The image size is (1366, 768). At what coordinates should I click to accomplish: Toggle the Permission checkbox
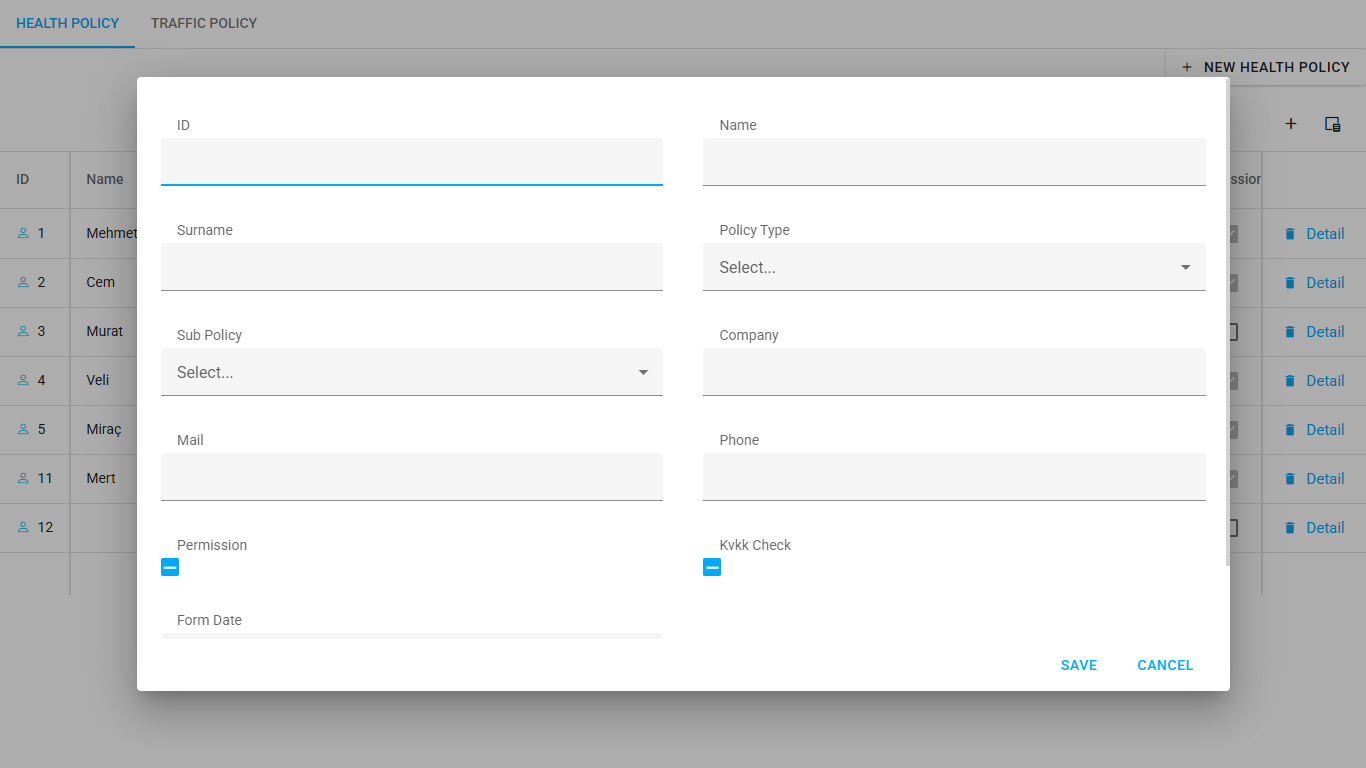pos(170,567)
